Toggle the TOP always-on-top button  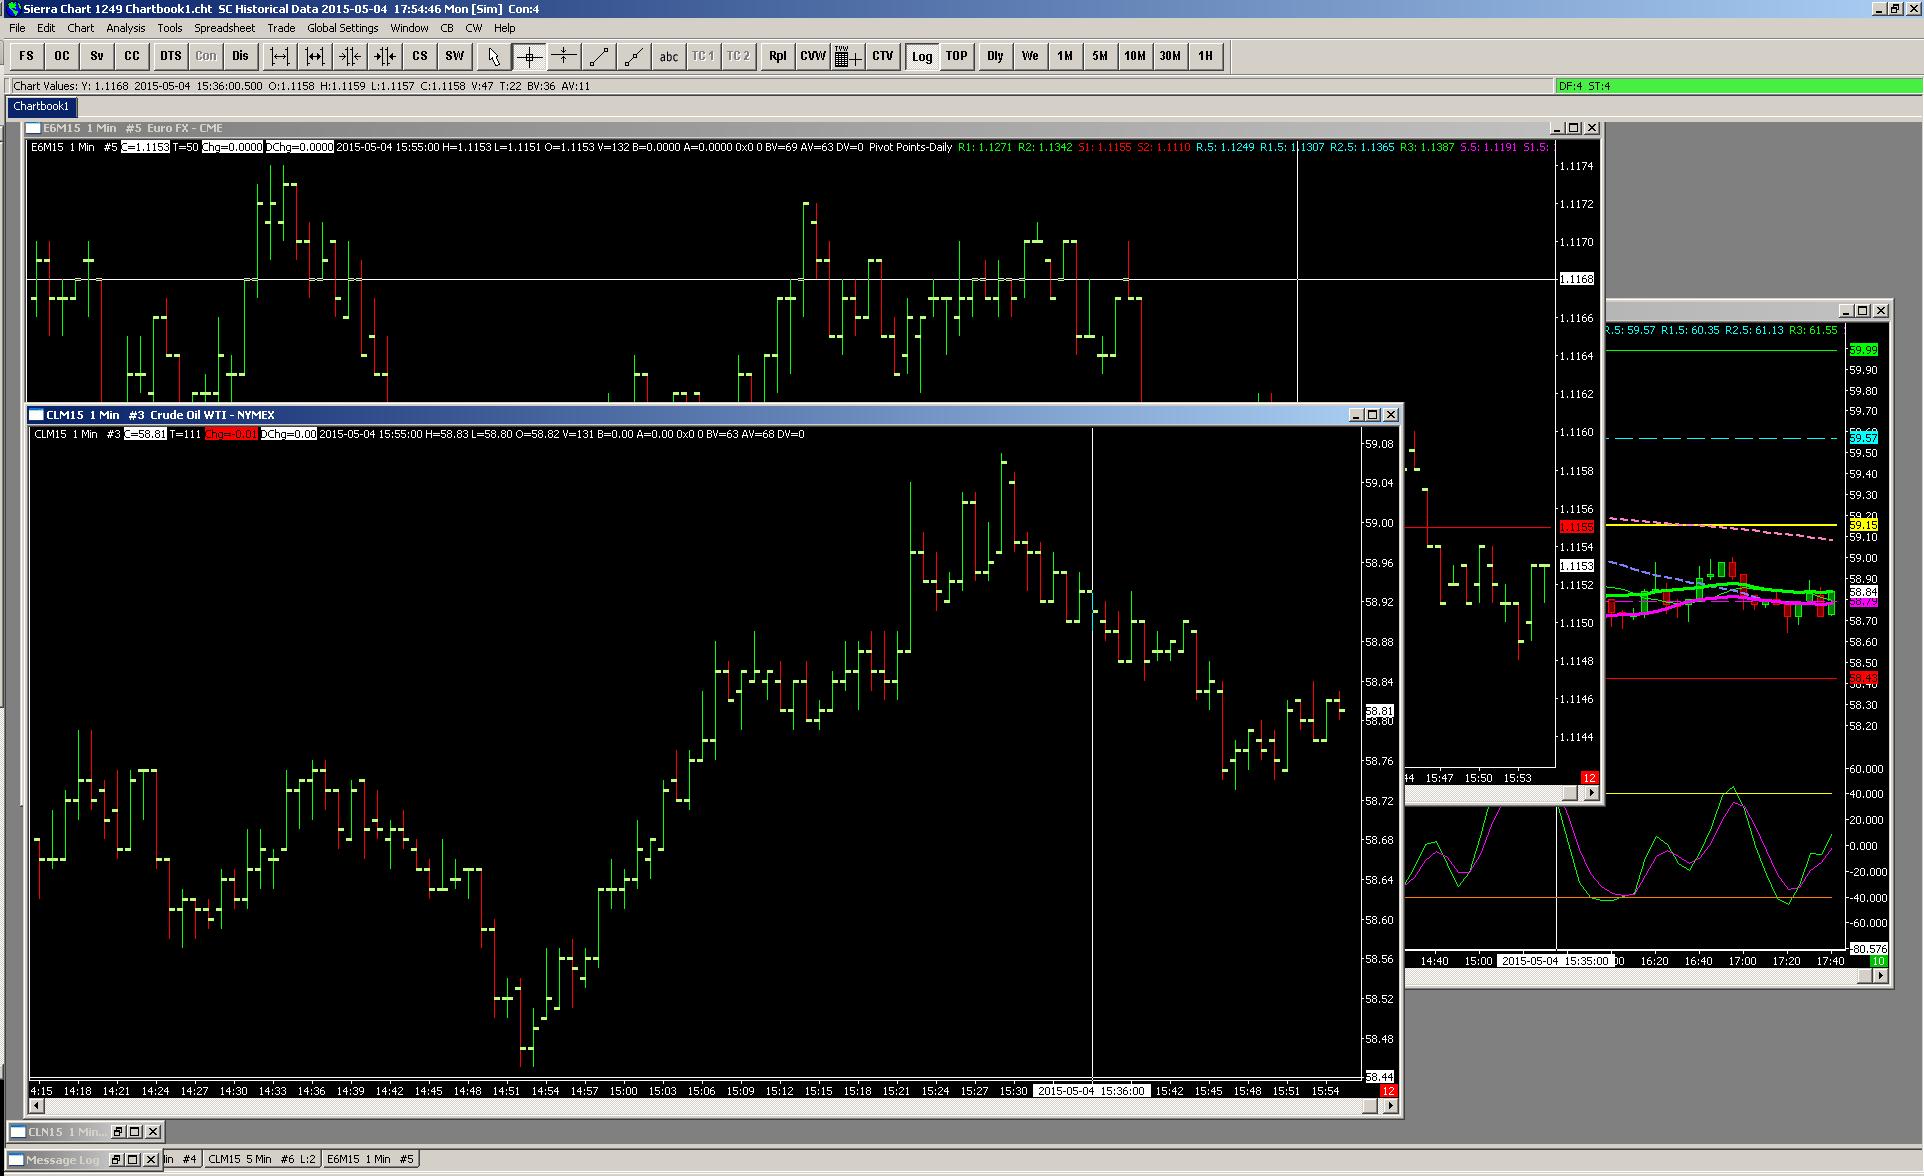pyautogui.click(x=956, y=56)
